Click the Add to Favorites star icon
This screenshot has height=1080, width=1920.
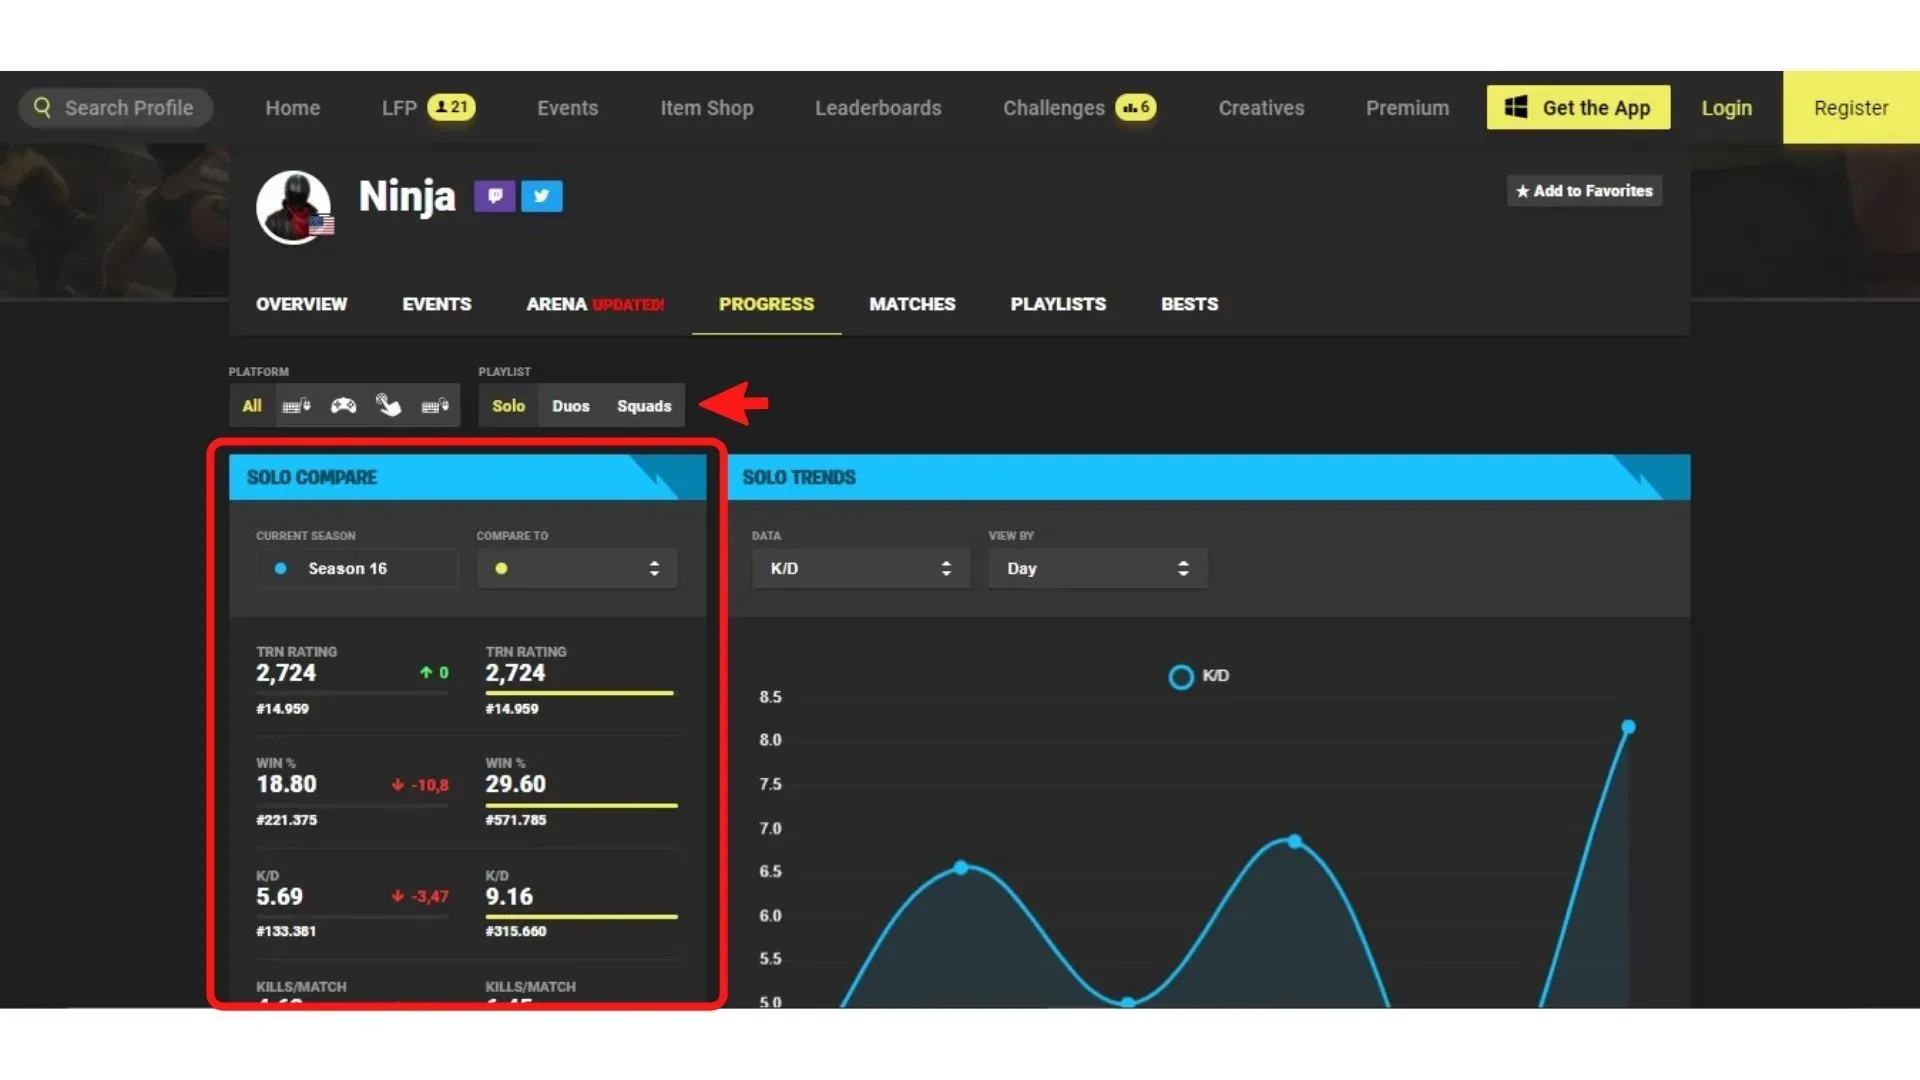[1522, 191]
